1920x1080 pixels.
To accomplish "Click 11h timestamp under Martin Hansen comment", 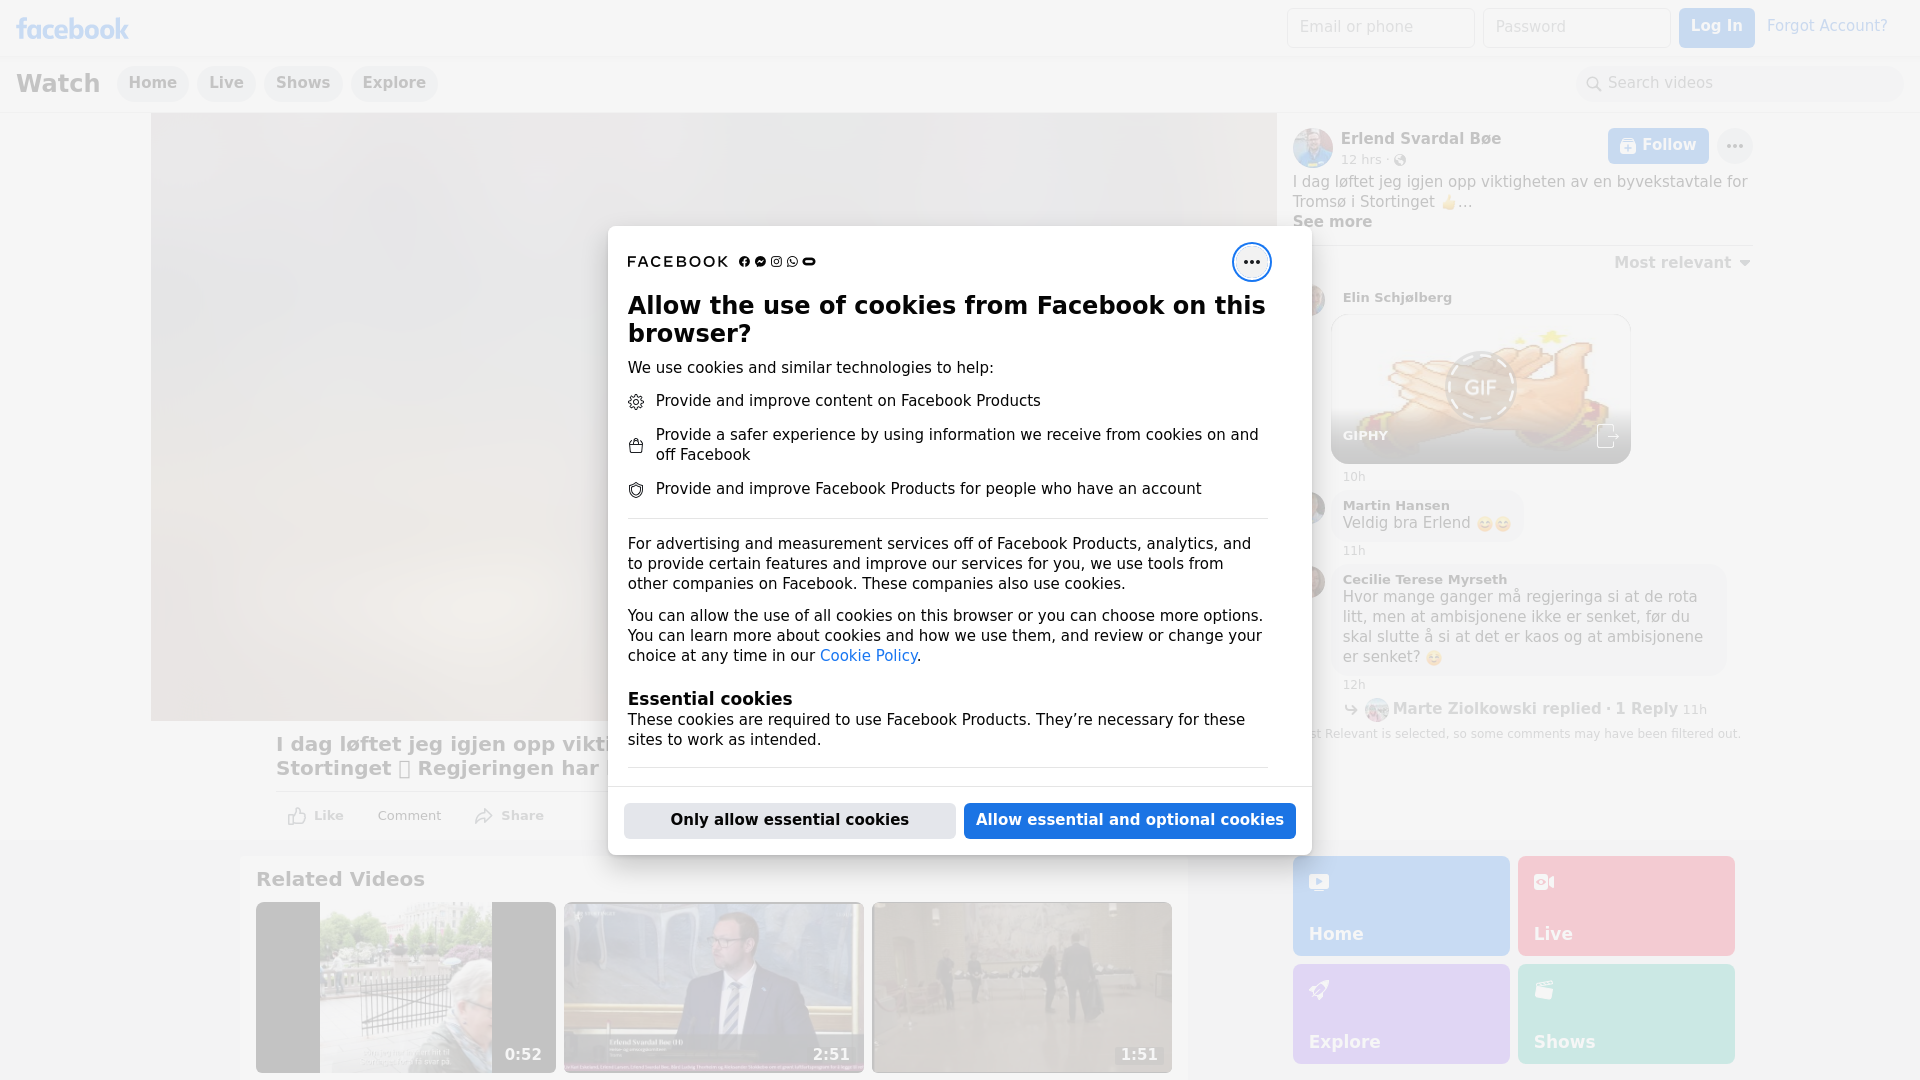I will pyautogui.click(x=1353, y=551).
